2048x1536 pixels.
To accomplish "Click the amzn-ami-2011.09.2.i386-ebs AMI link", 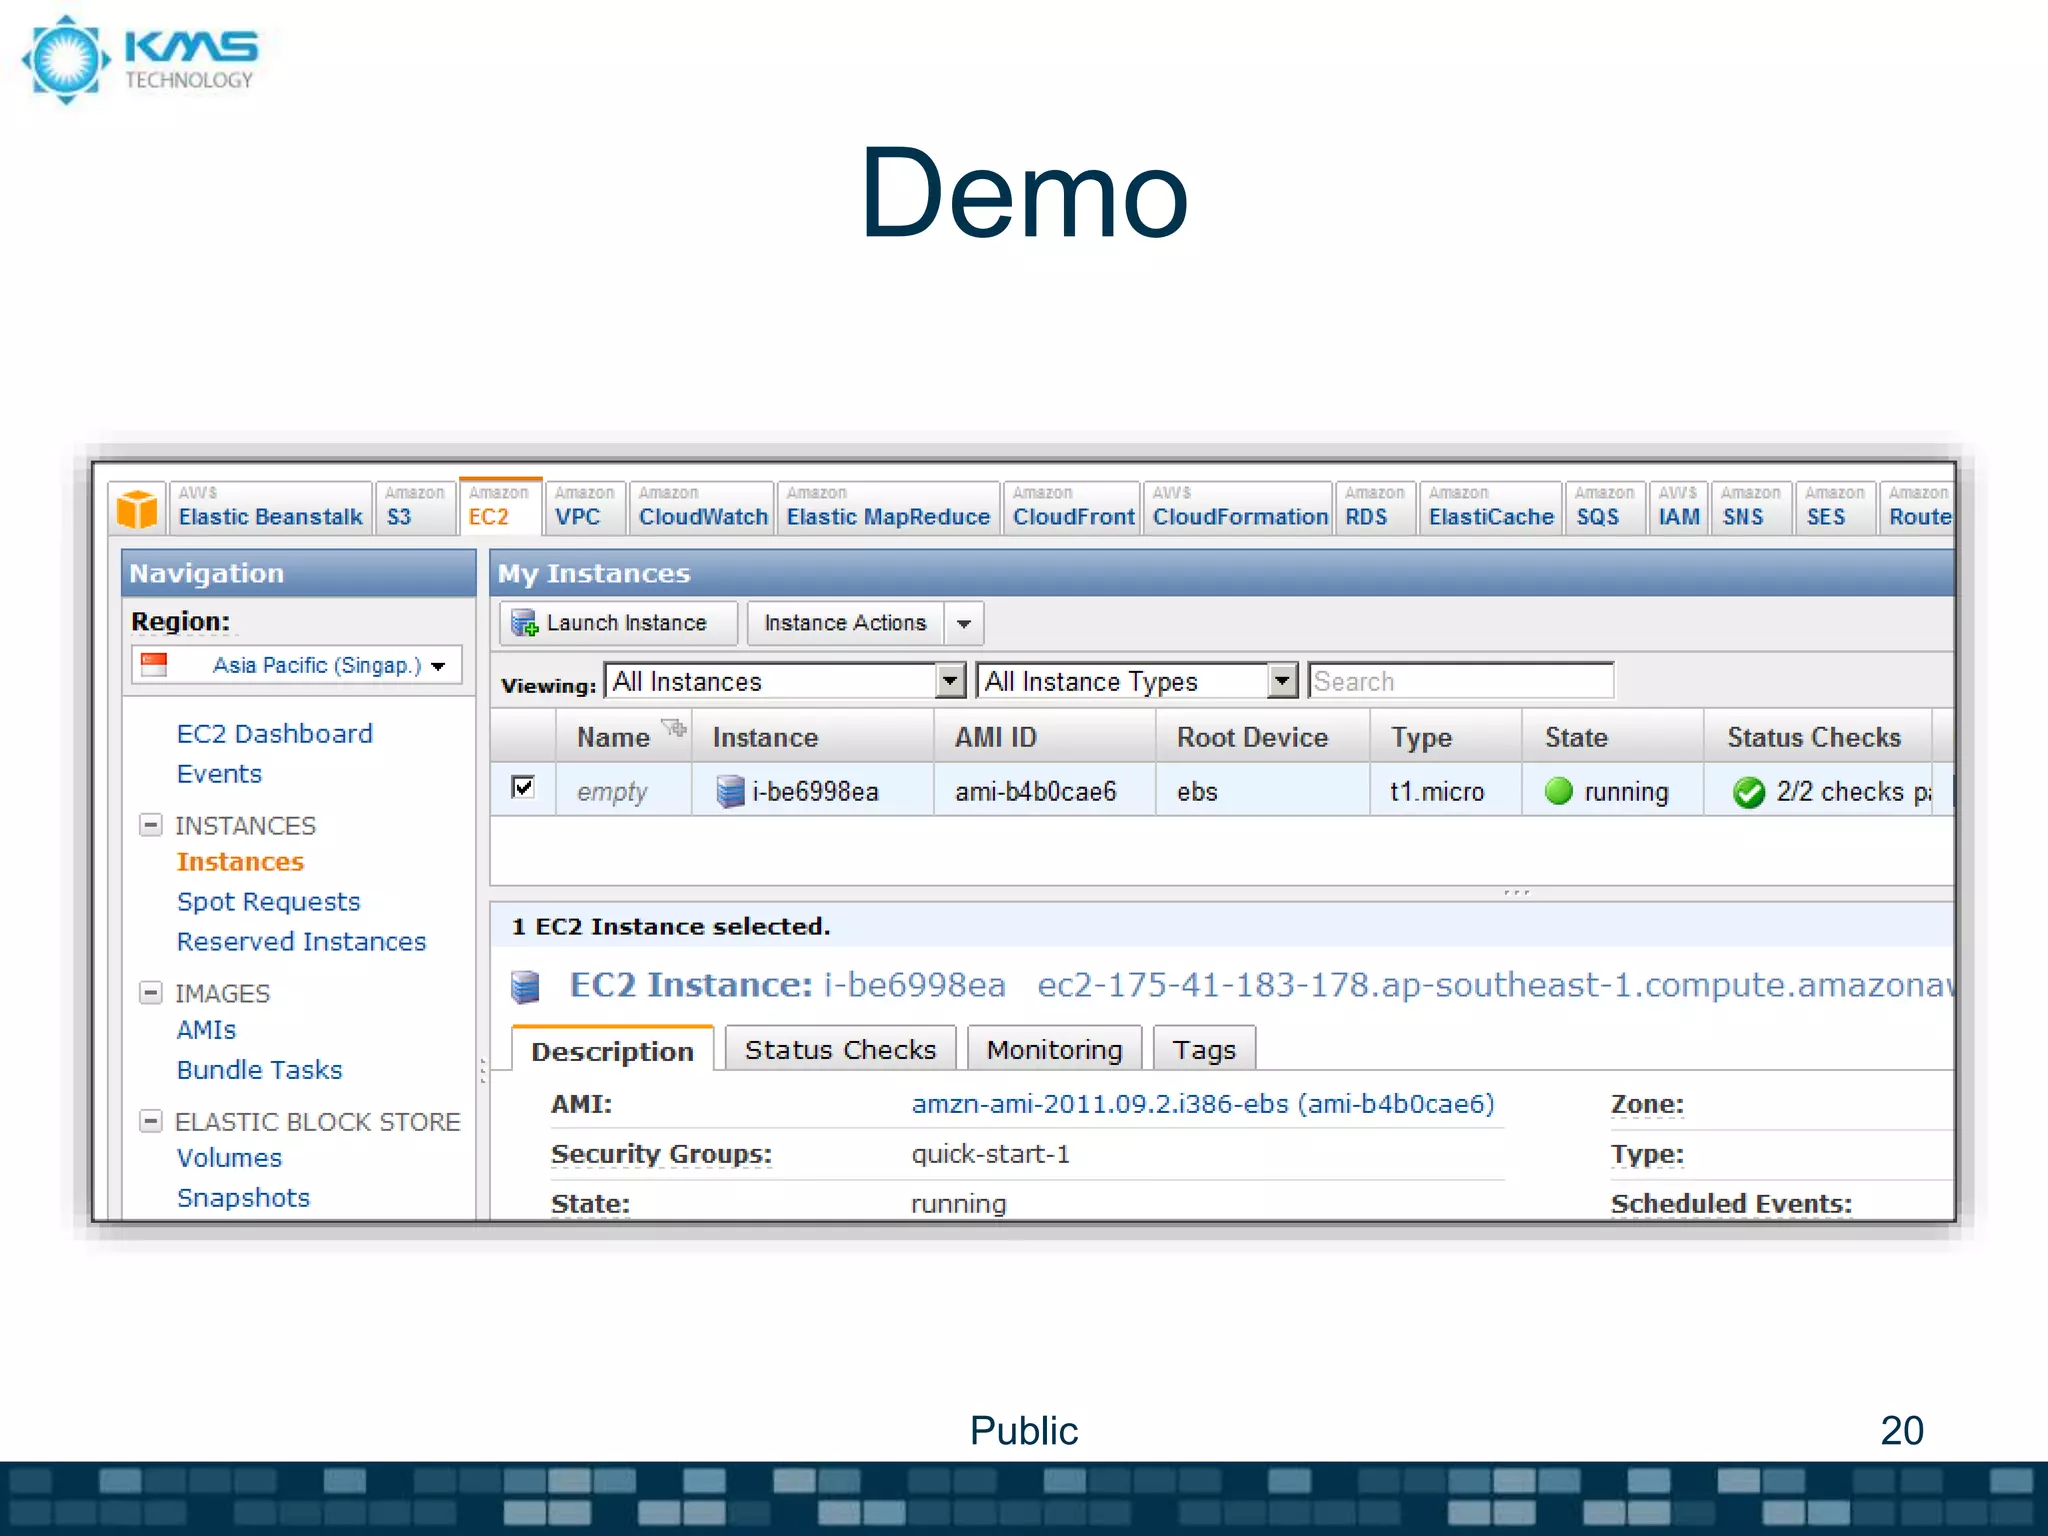I will 1203,1104.
